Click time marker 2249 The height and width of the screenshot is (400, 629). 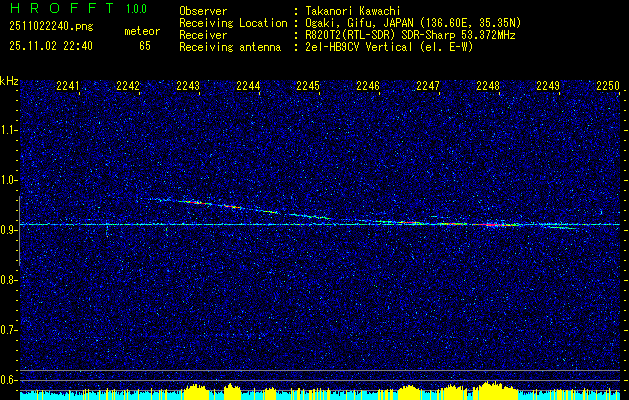click(548, 86)
